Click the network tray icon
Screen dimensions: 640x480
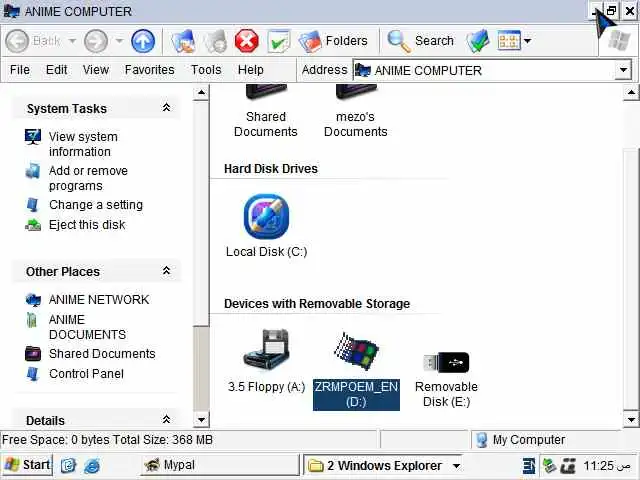(549, 466)
